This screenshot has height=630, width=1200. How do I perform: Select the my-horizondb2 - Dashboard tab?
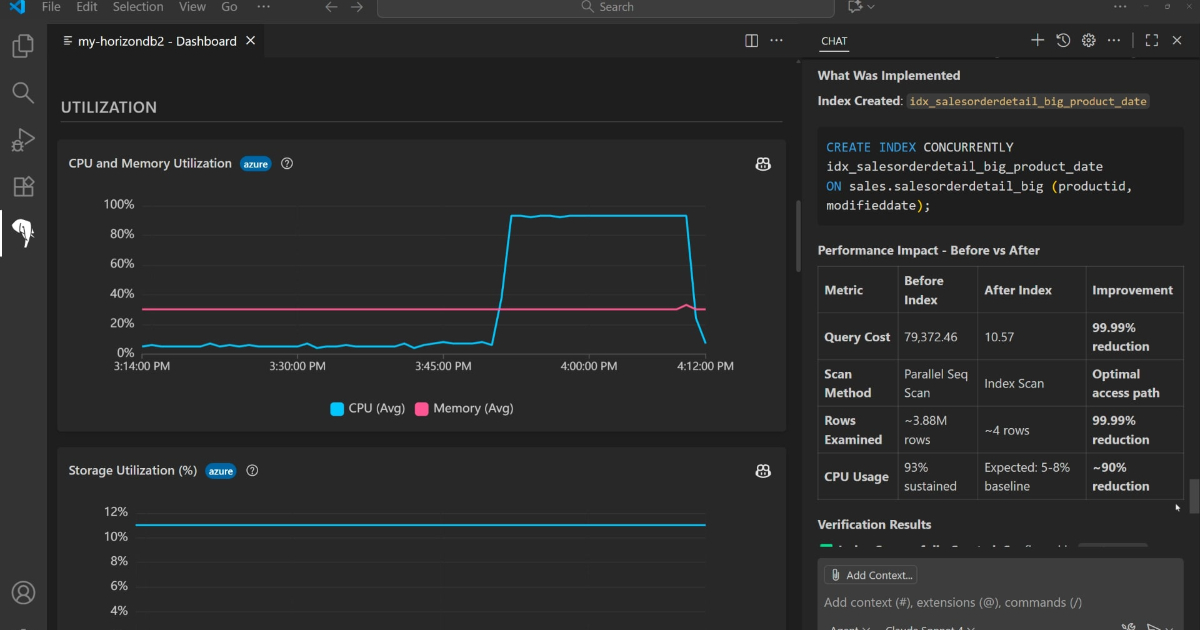pos(156,41)
